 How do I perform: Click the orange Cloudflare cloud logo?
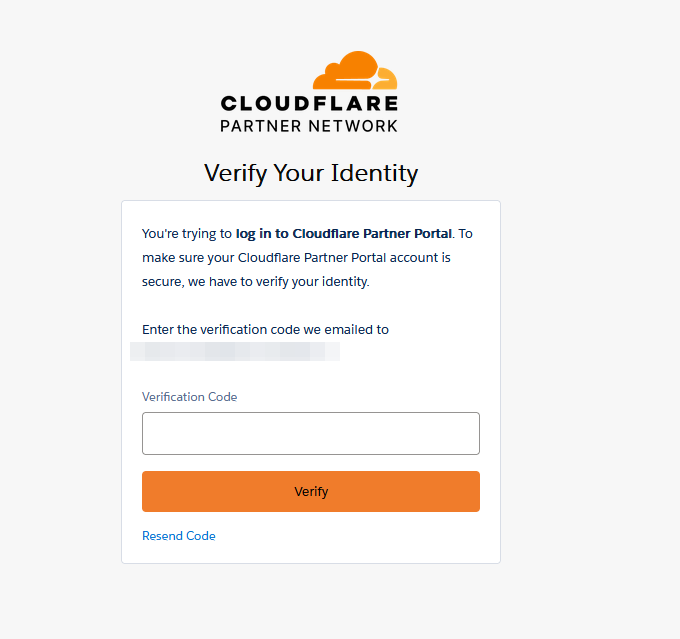[x=345, y=71]
